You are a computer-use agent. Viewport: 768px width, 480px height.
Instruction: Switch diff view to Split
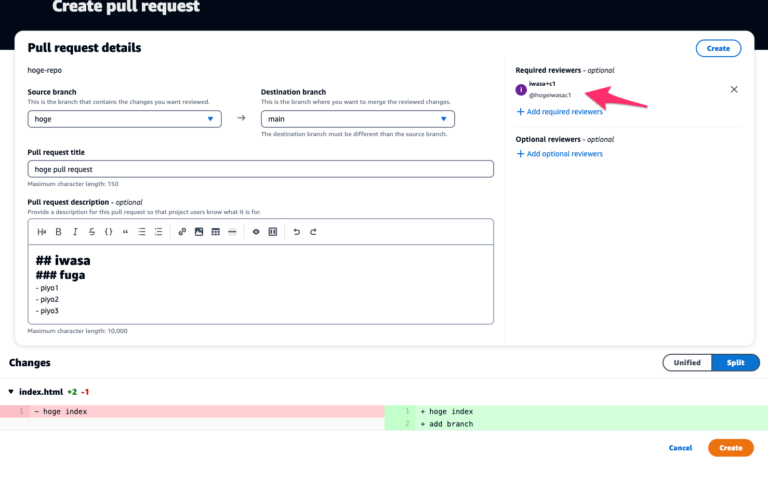735,362
